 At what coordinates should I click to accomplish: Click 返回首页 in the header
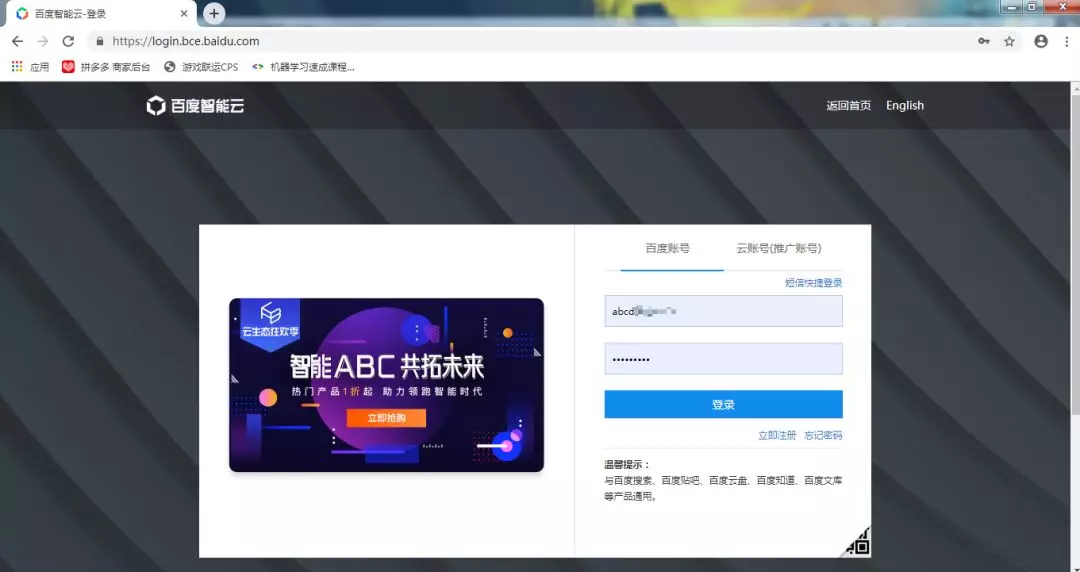(849, 105)
